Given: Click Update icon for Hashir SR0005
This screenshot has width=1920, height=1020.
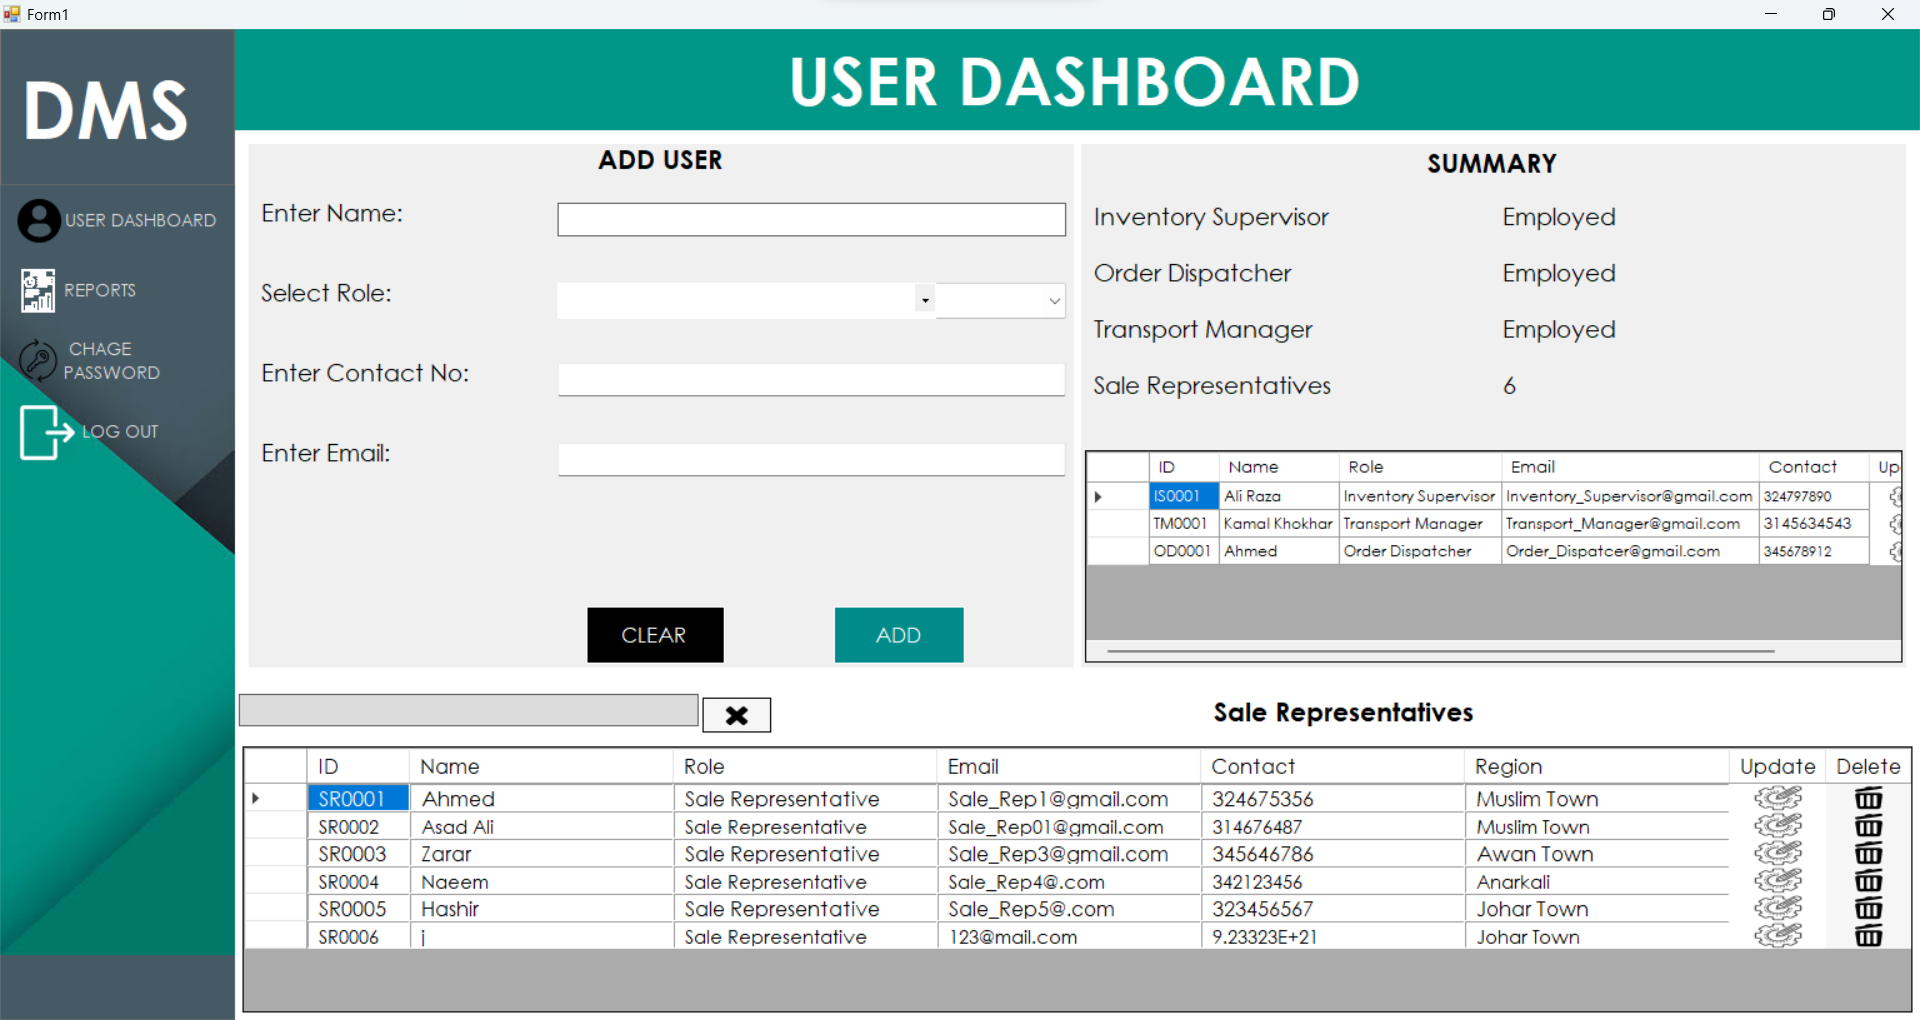Looking at the screenshot, I should (x=1777, y=909).
